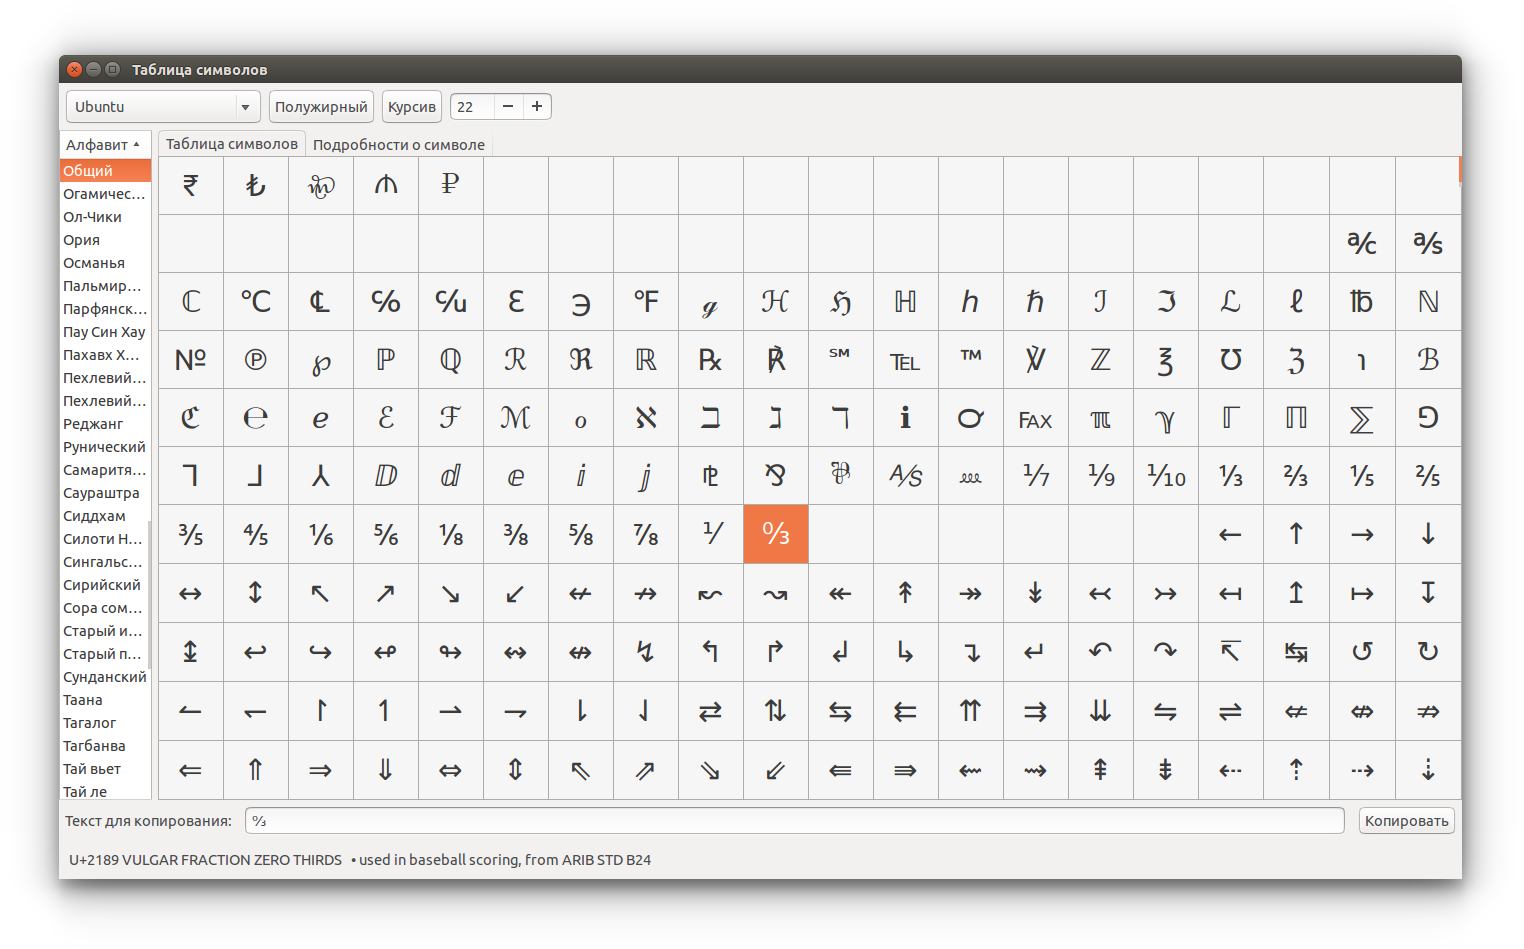Select the TEL telephone sign character

click(x=905, y=361)
